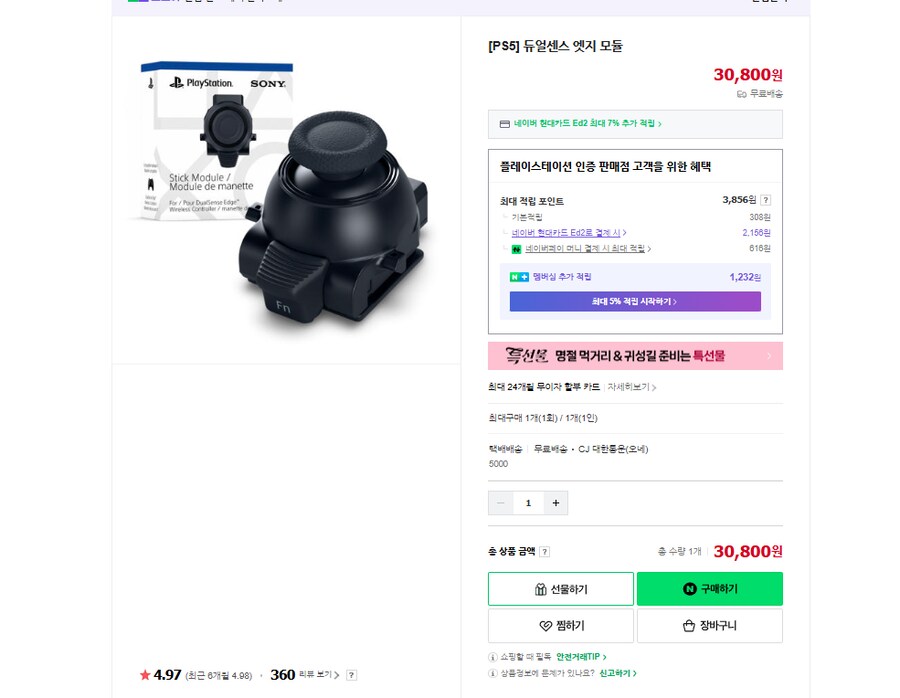Viewport: 900px width, 698px height.
Task: Open the question mark tooltip beside 총 상품 금액
Action: [544, 550]
